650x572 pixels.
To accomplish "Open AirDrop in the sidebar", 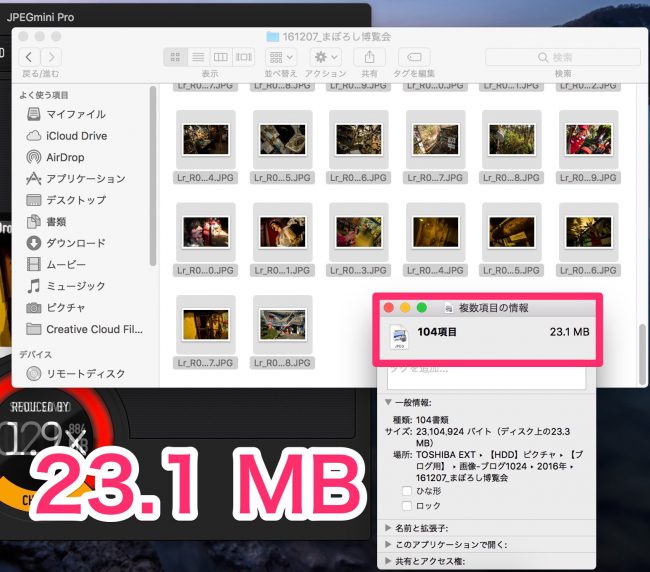I will 56,157.
